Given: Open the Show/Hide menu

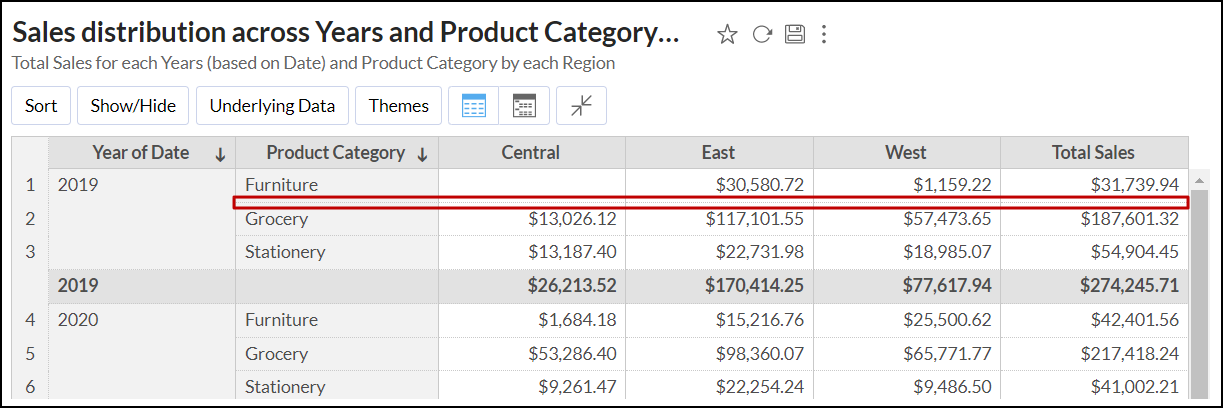Looking at the screenshot, I should click(133, 106).
